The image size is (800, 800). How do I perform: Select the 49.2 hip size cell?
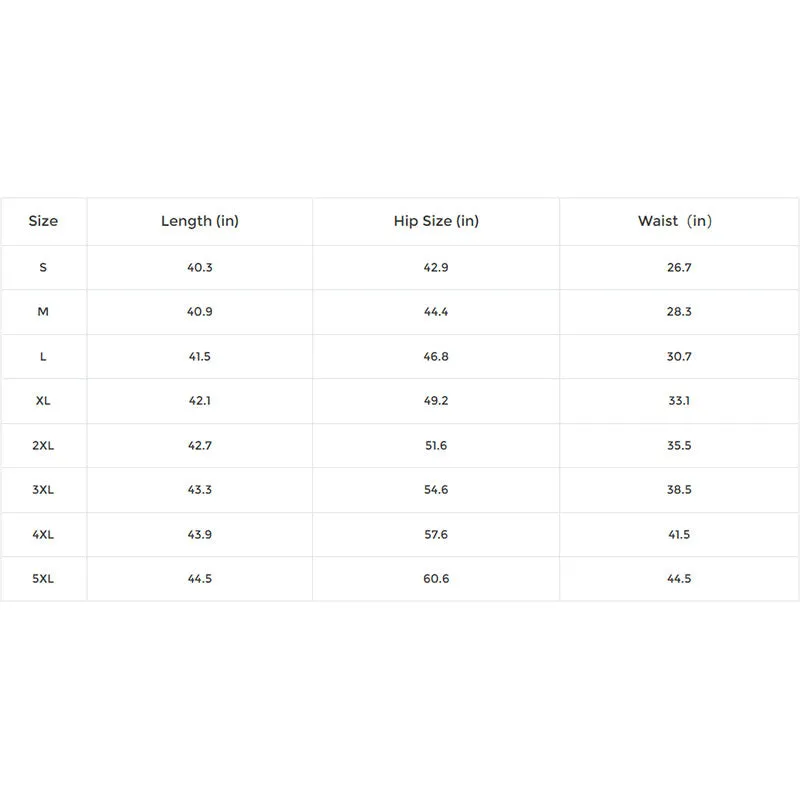pyautogui.click(x=436, y=401)
